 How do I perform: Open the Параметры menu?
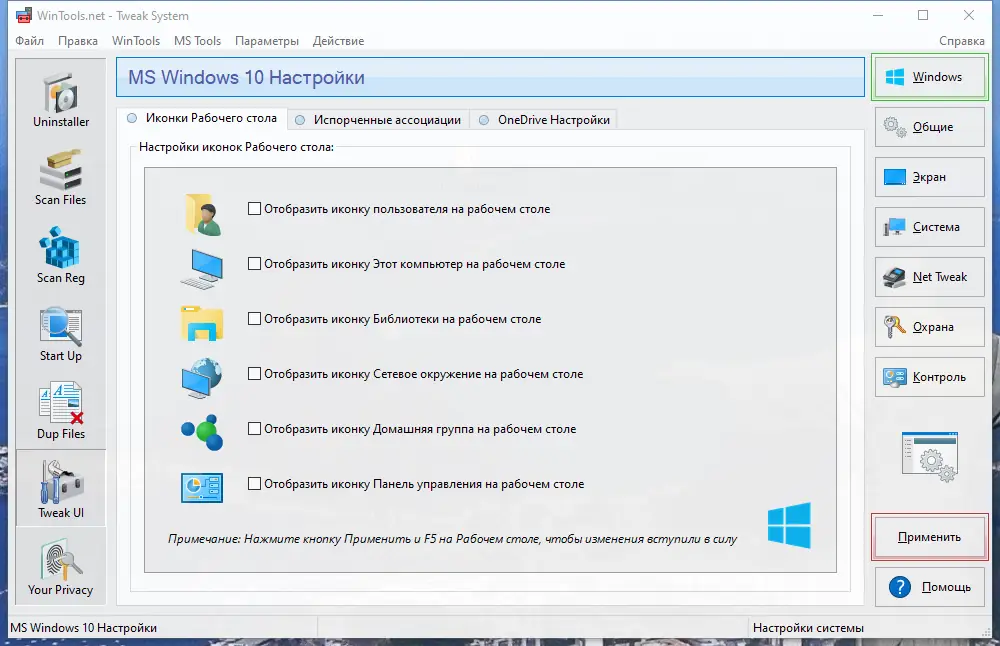point(267,41)
